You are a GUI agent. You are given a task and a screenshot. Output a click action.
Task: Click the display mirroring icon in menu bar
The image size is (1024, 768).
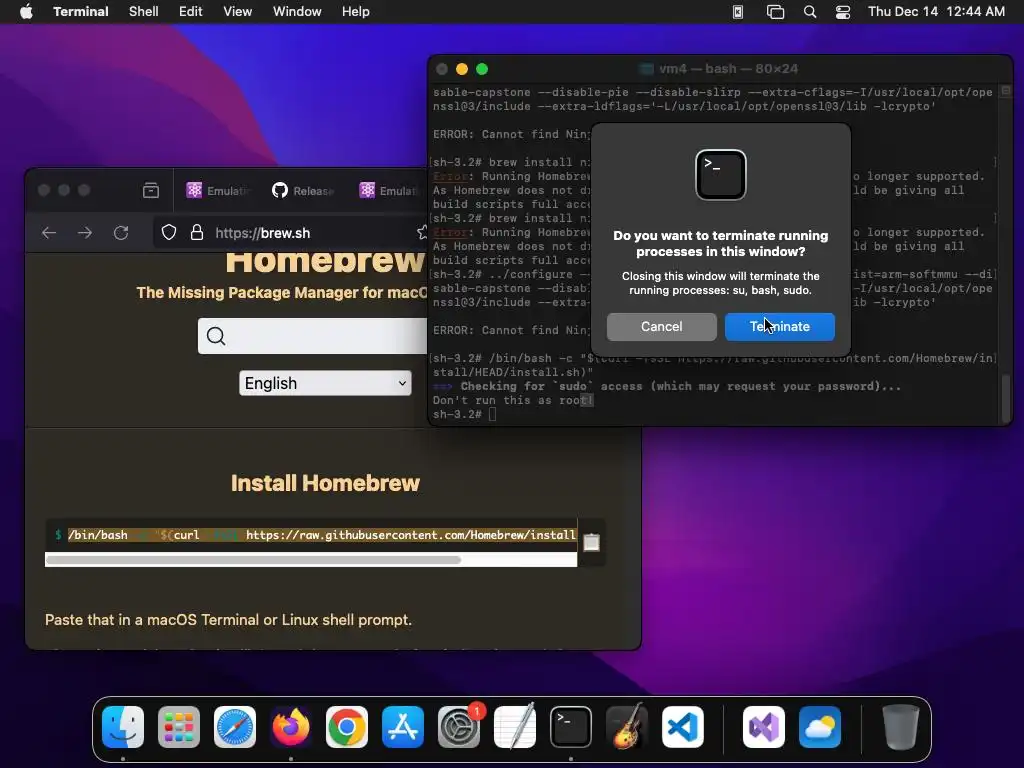click(x=738, y=12)
